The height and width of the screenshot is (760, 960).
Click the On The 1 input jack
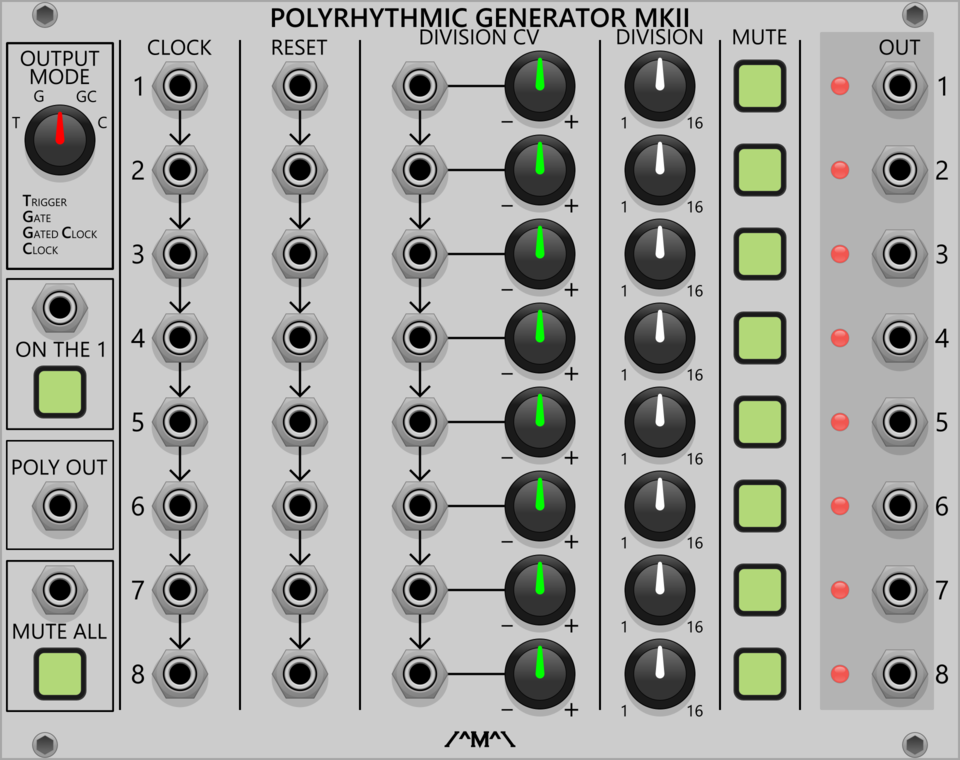point(60,307)
